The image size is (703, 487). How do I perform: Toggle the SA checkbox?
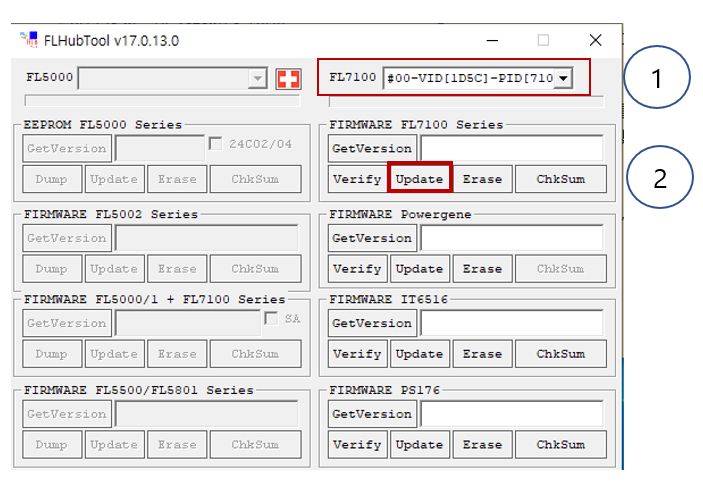click(271, 319)
